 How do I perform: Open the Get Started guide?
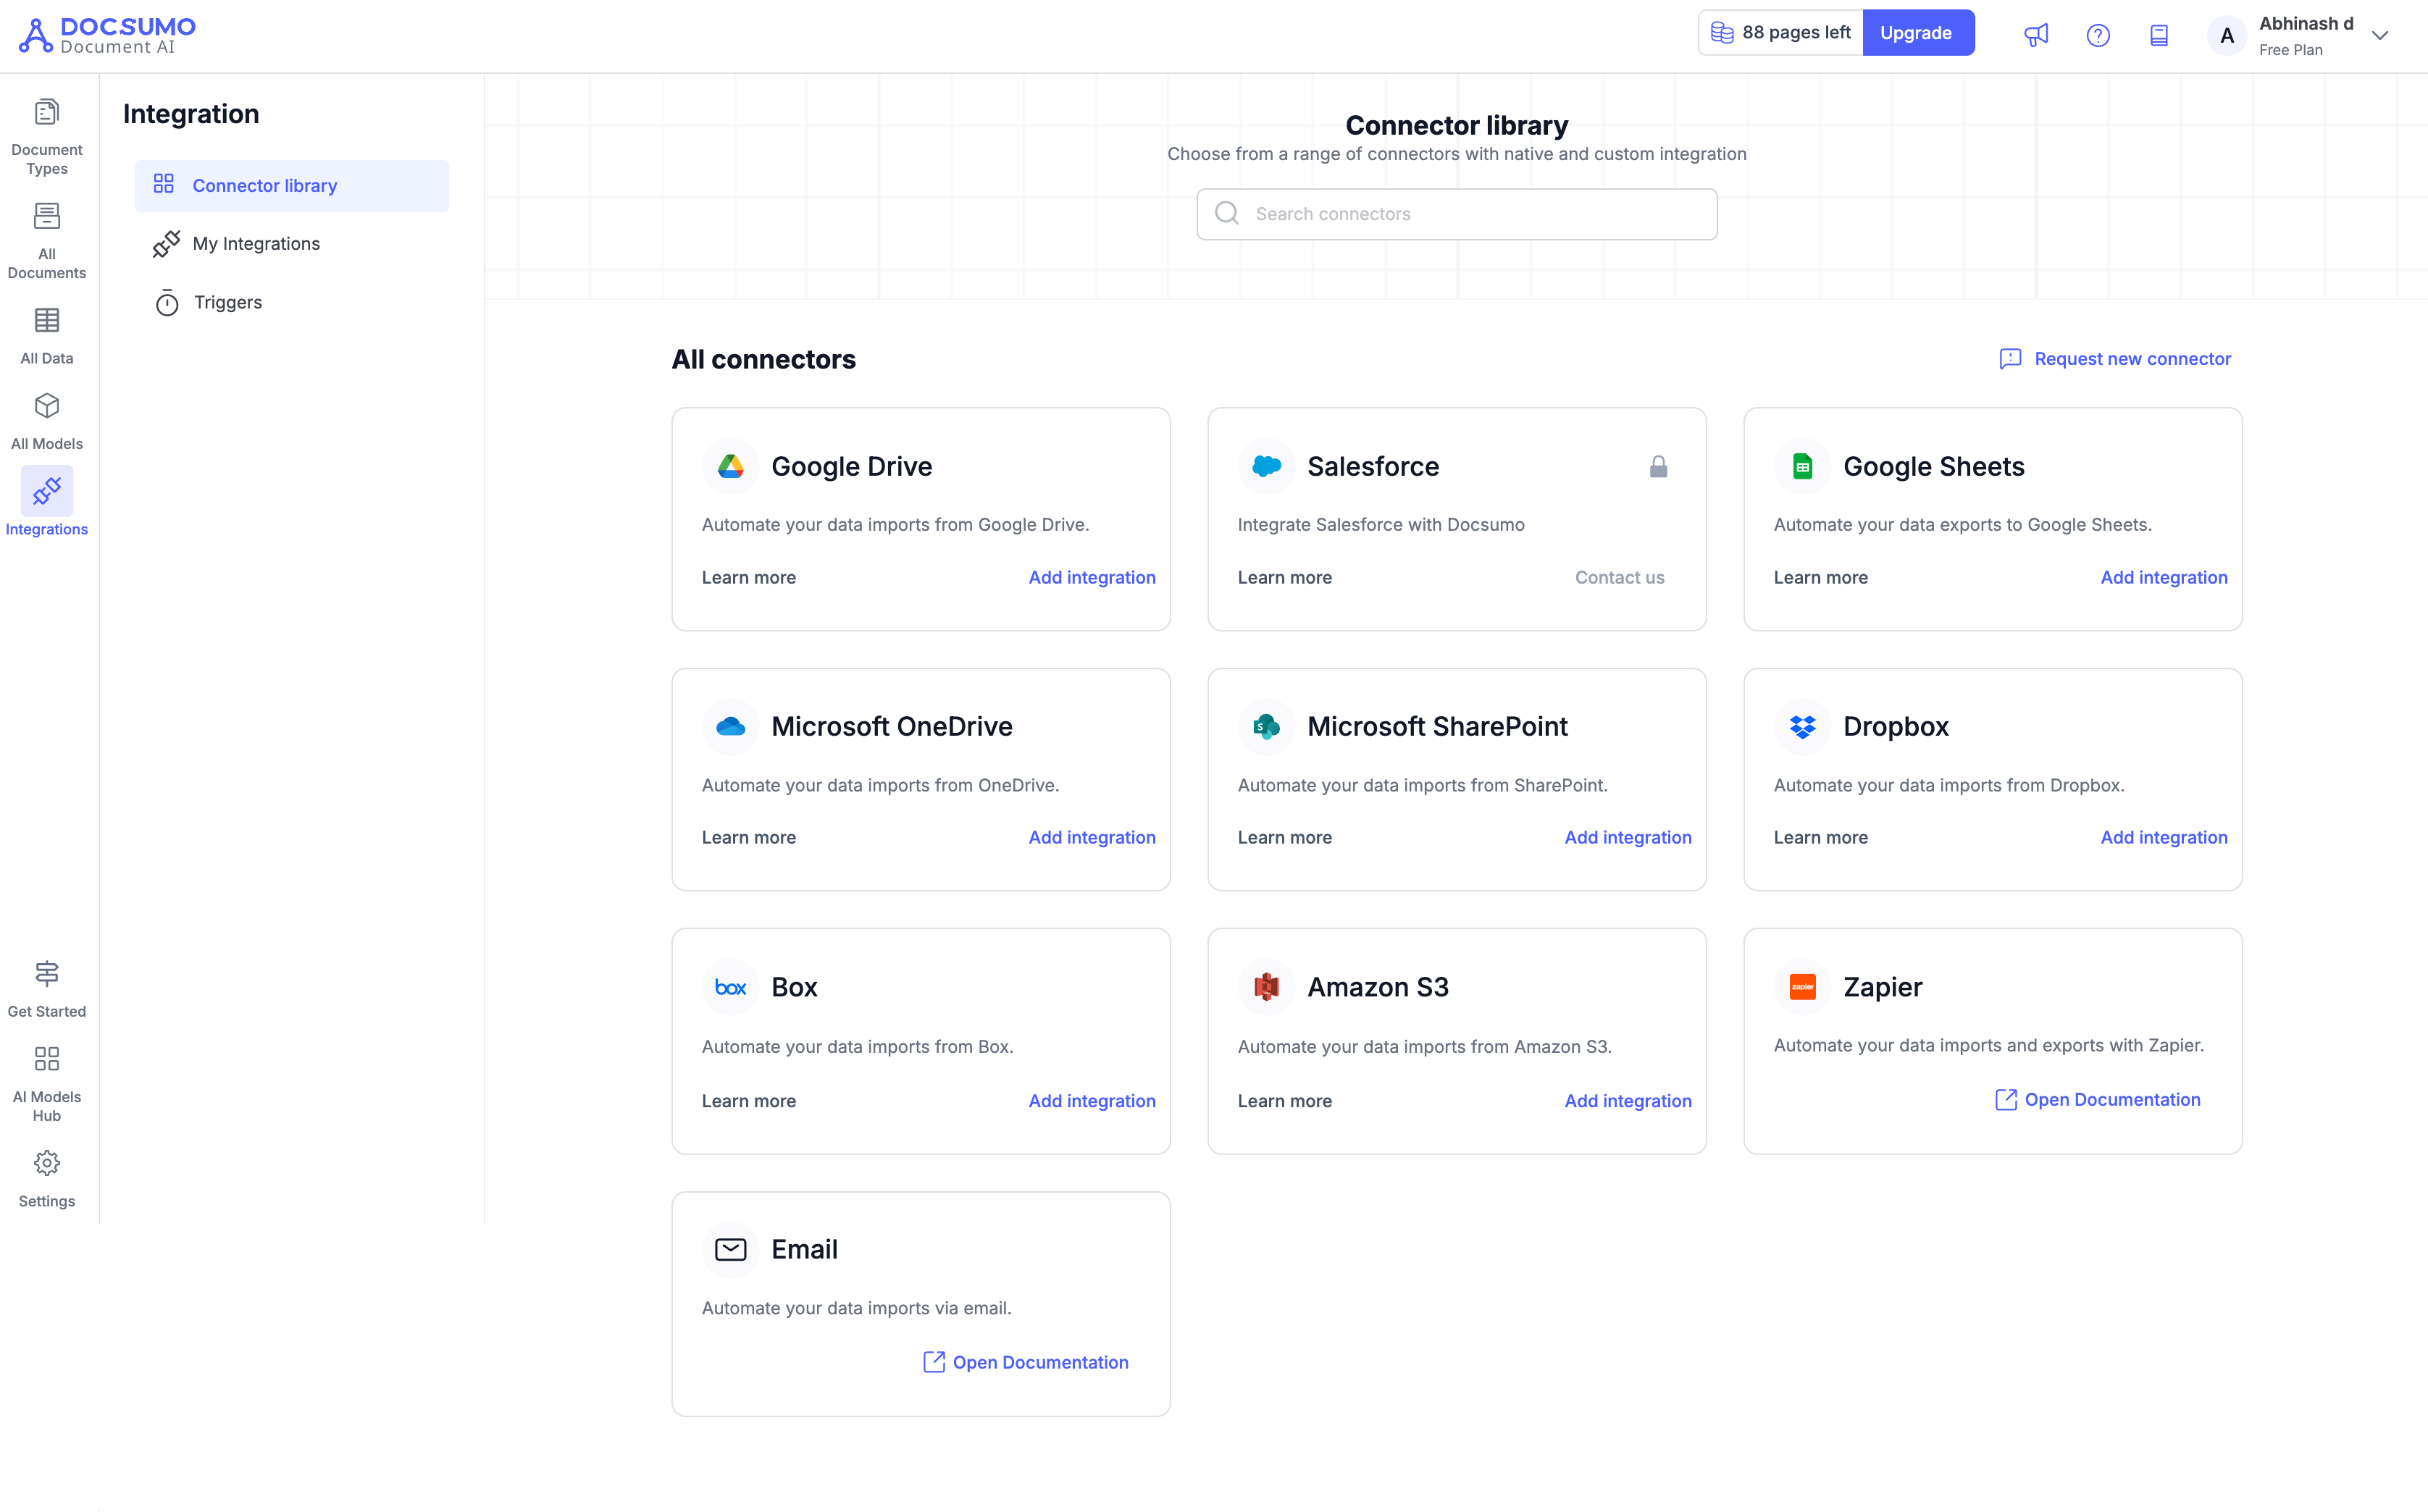coord(47,989)
